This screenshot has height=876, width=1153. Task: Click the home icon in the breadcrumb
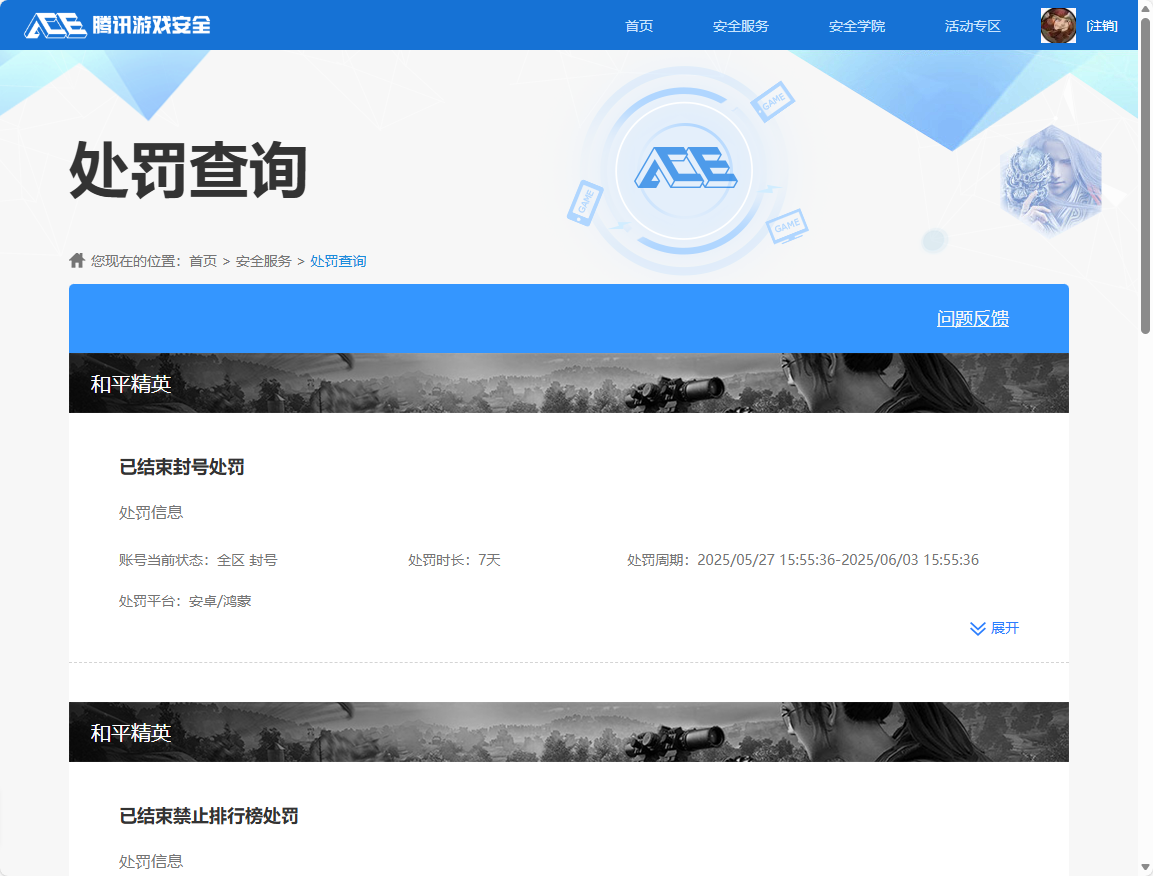click(77, 260)
